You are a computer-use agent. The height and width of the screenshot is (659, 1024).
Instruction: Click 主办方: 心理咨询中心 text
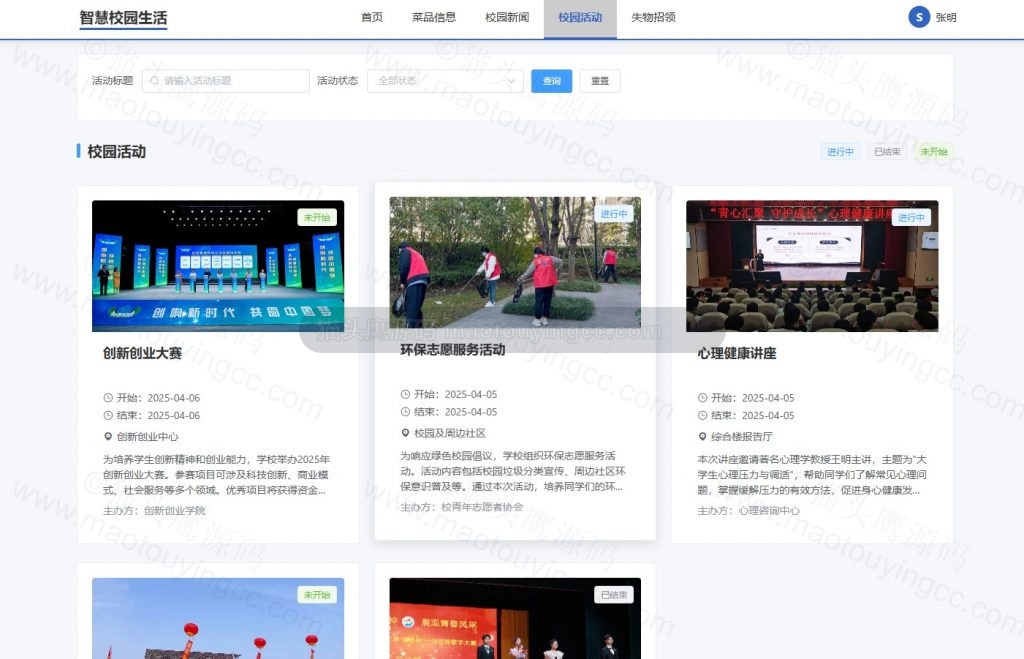point(748,511)
